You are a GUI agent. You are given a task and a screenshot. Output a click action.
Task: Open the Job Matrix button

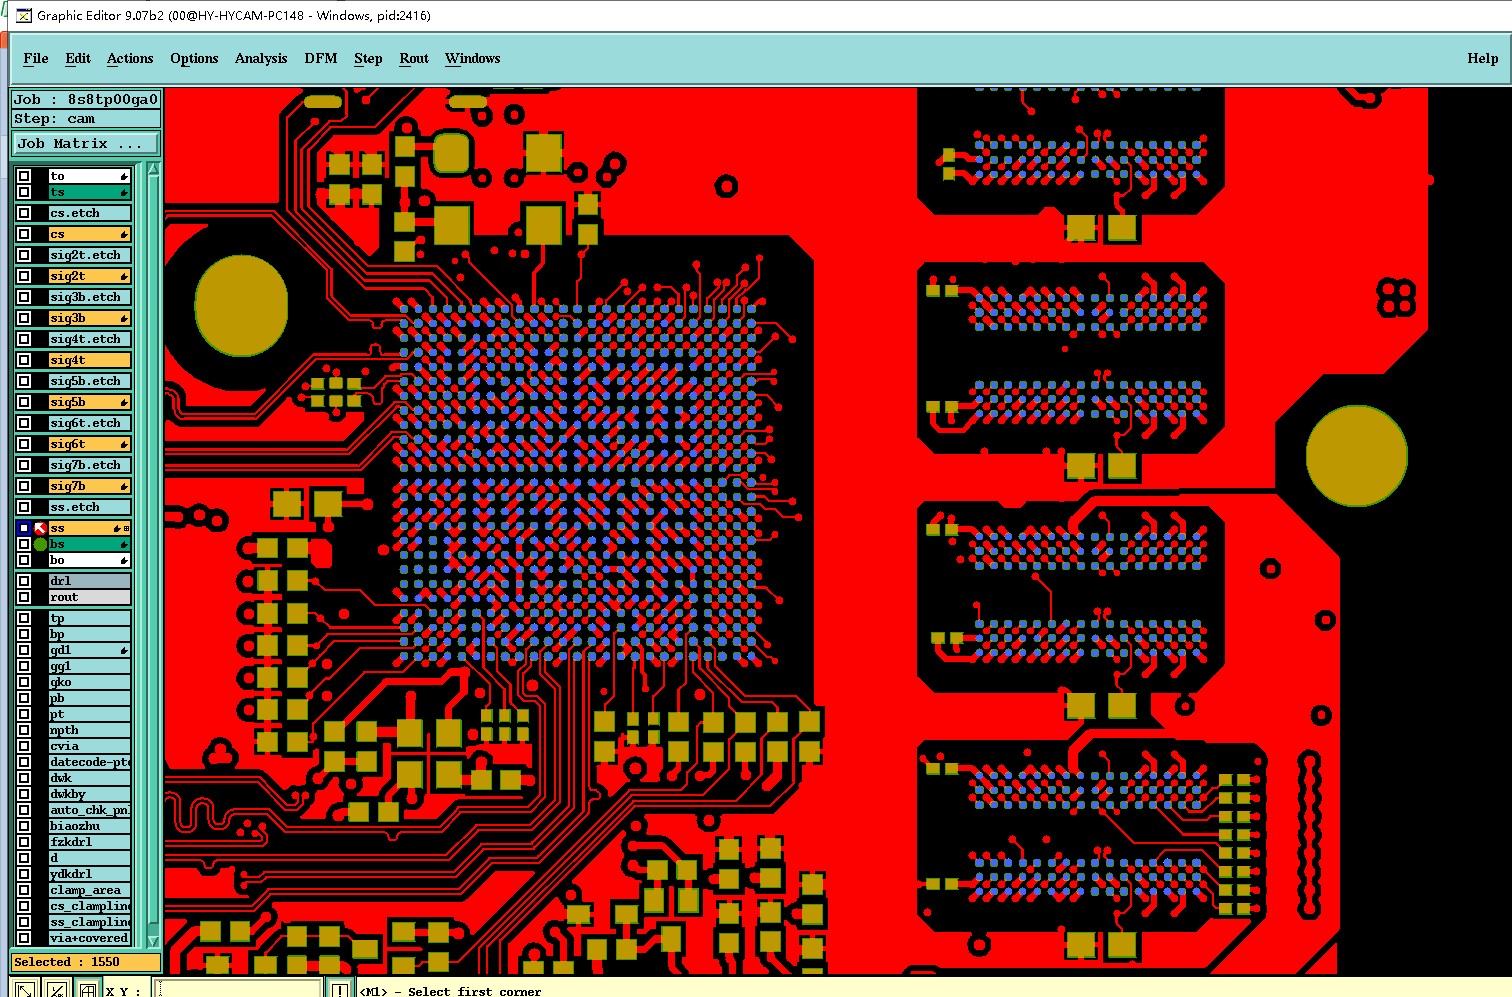pos(85,143)
